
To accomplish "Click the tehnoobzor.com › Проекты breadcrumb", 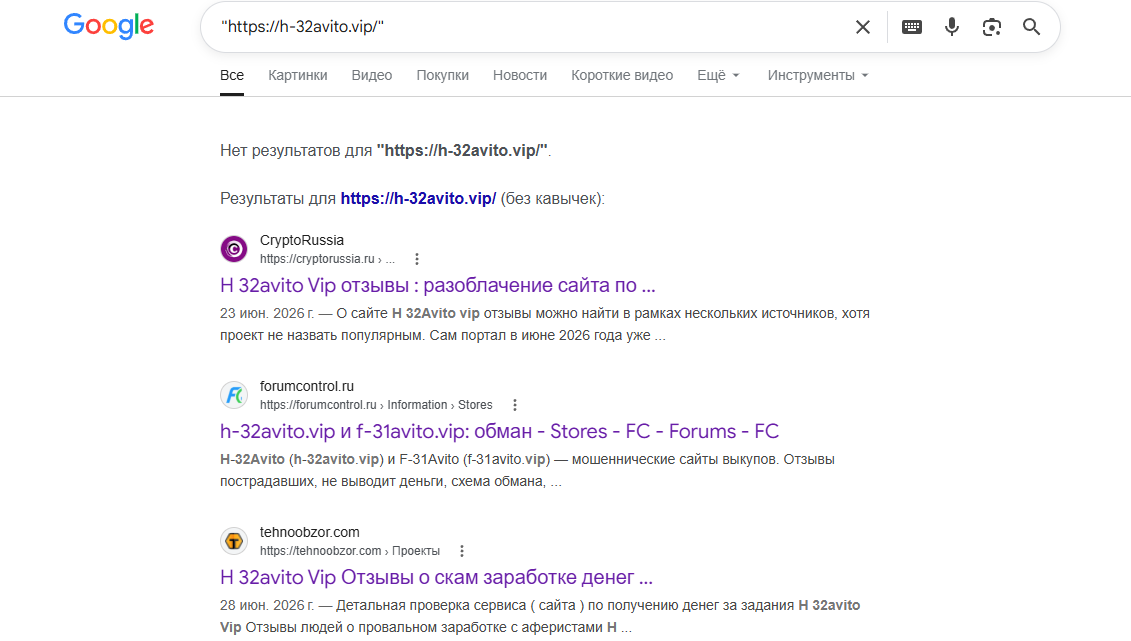I will tap(350, 551).
